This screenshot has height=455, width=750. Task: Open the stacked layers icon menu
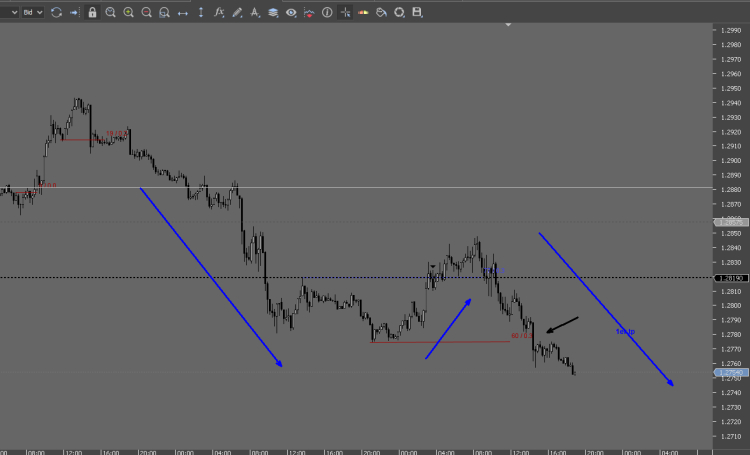(273, 12)
